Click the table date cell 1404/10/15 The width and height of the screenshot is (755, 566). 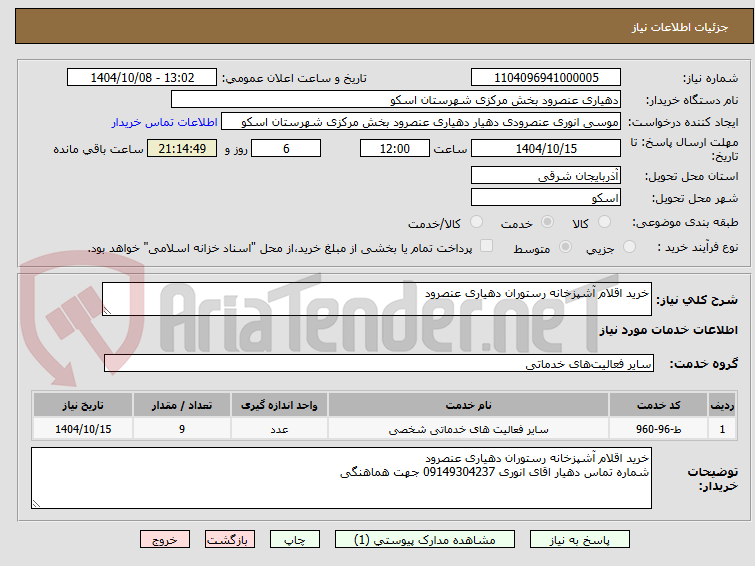(83, 429)
